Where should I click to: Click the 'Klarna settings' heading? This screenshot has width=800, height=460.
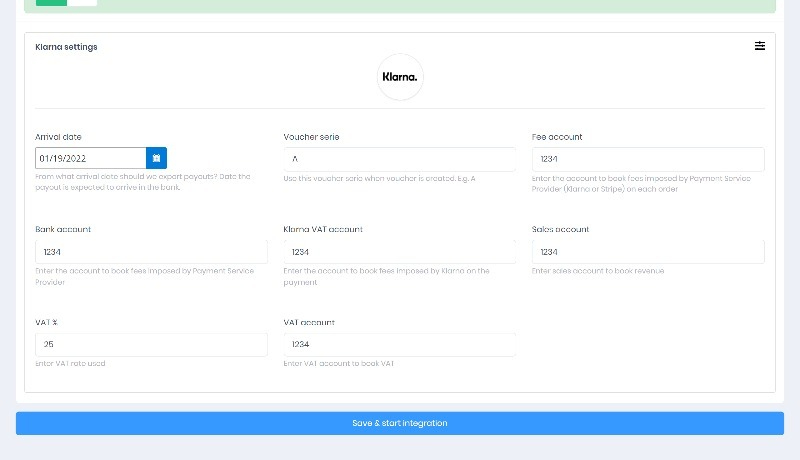66,47
